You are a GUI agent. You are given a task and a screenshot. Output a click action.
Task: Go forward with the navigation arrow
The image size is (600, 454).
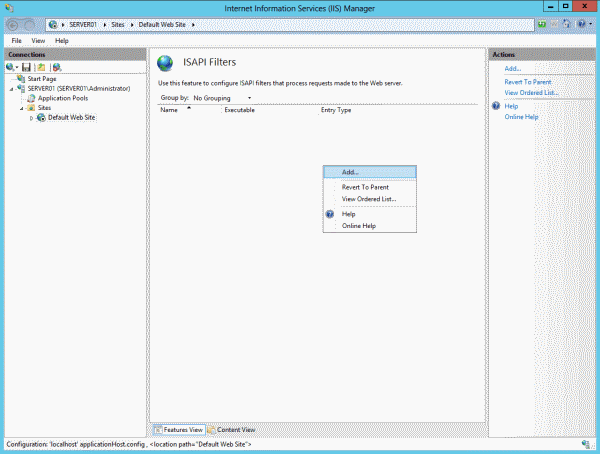click(29, 25)
